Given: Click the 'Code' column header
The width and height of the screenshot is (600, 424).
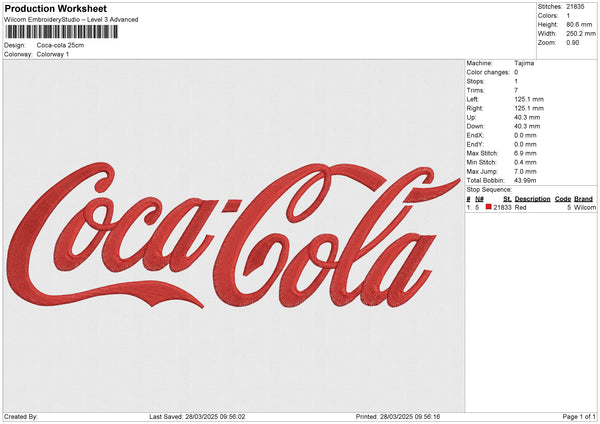Looking at the screenshot, I should 563,199.
